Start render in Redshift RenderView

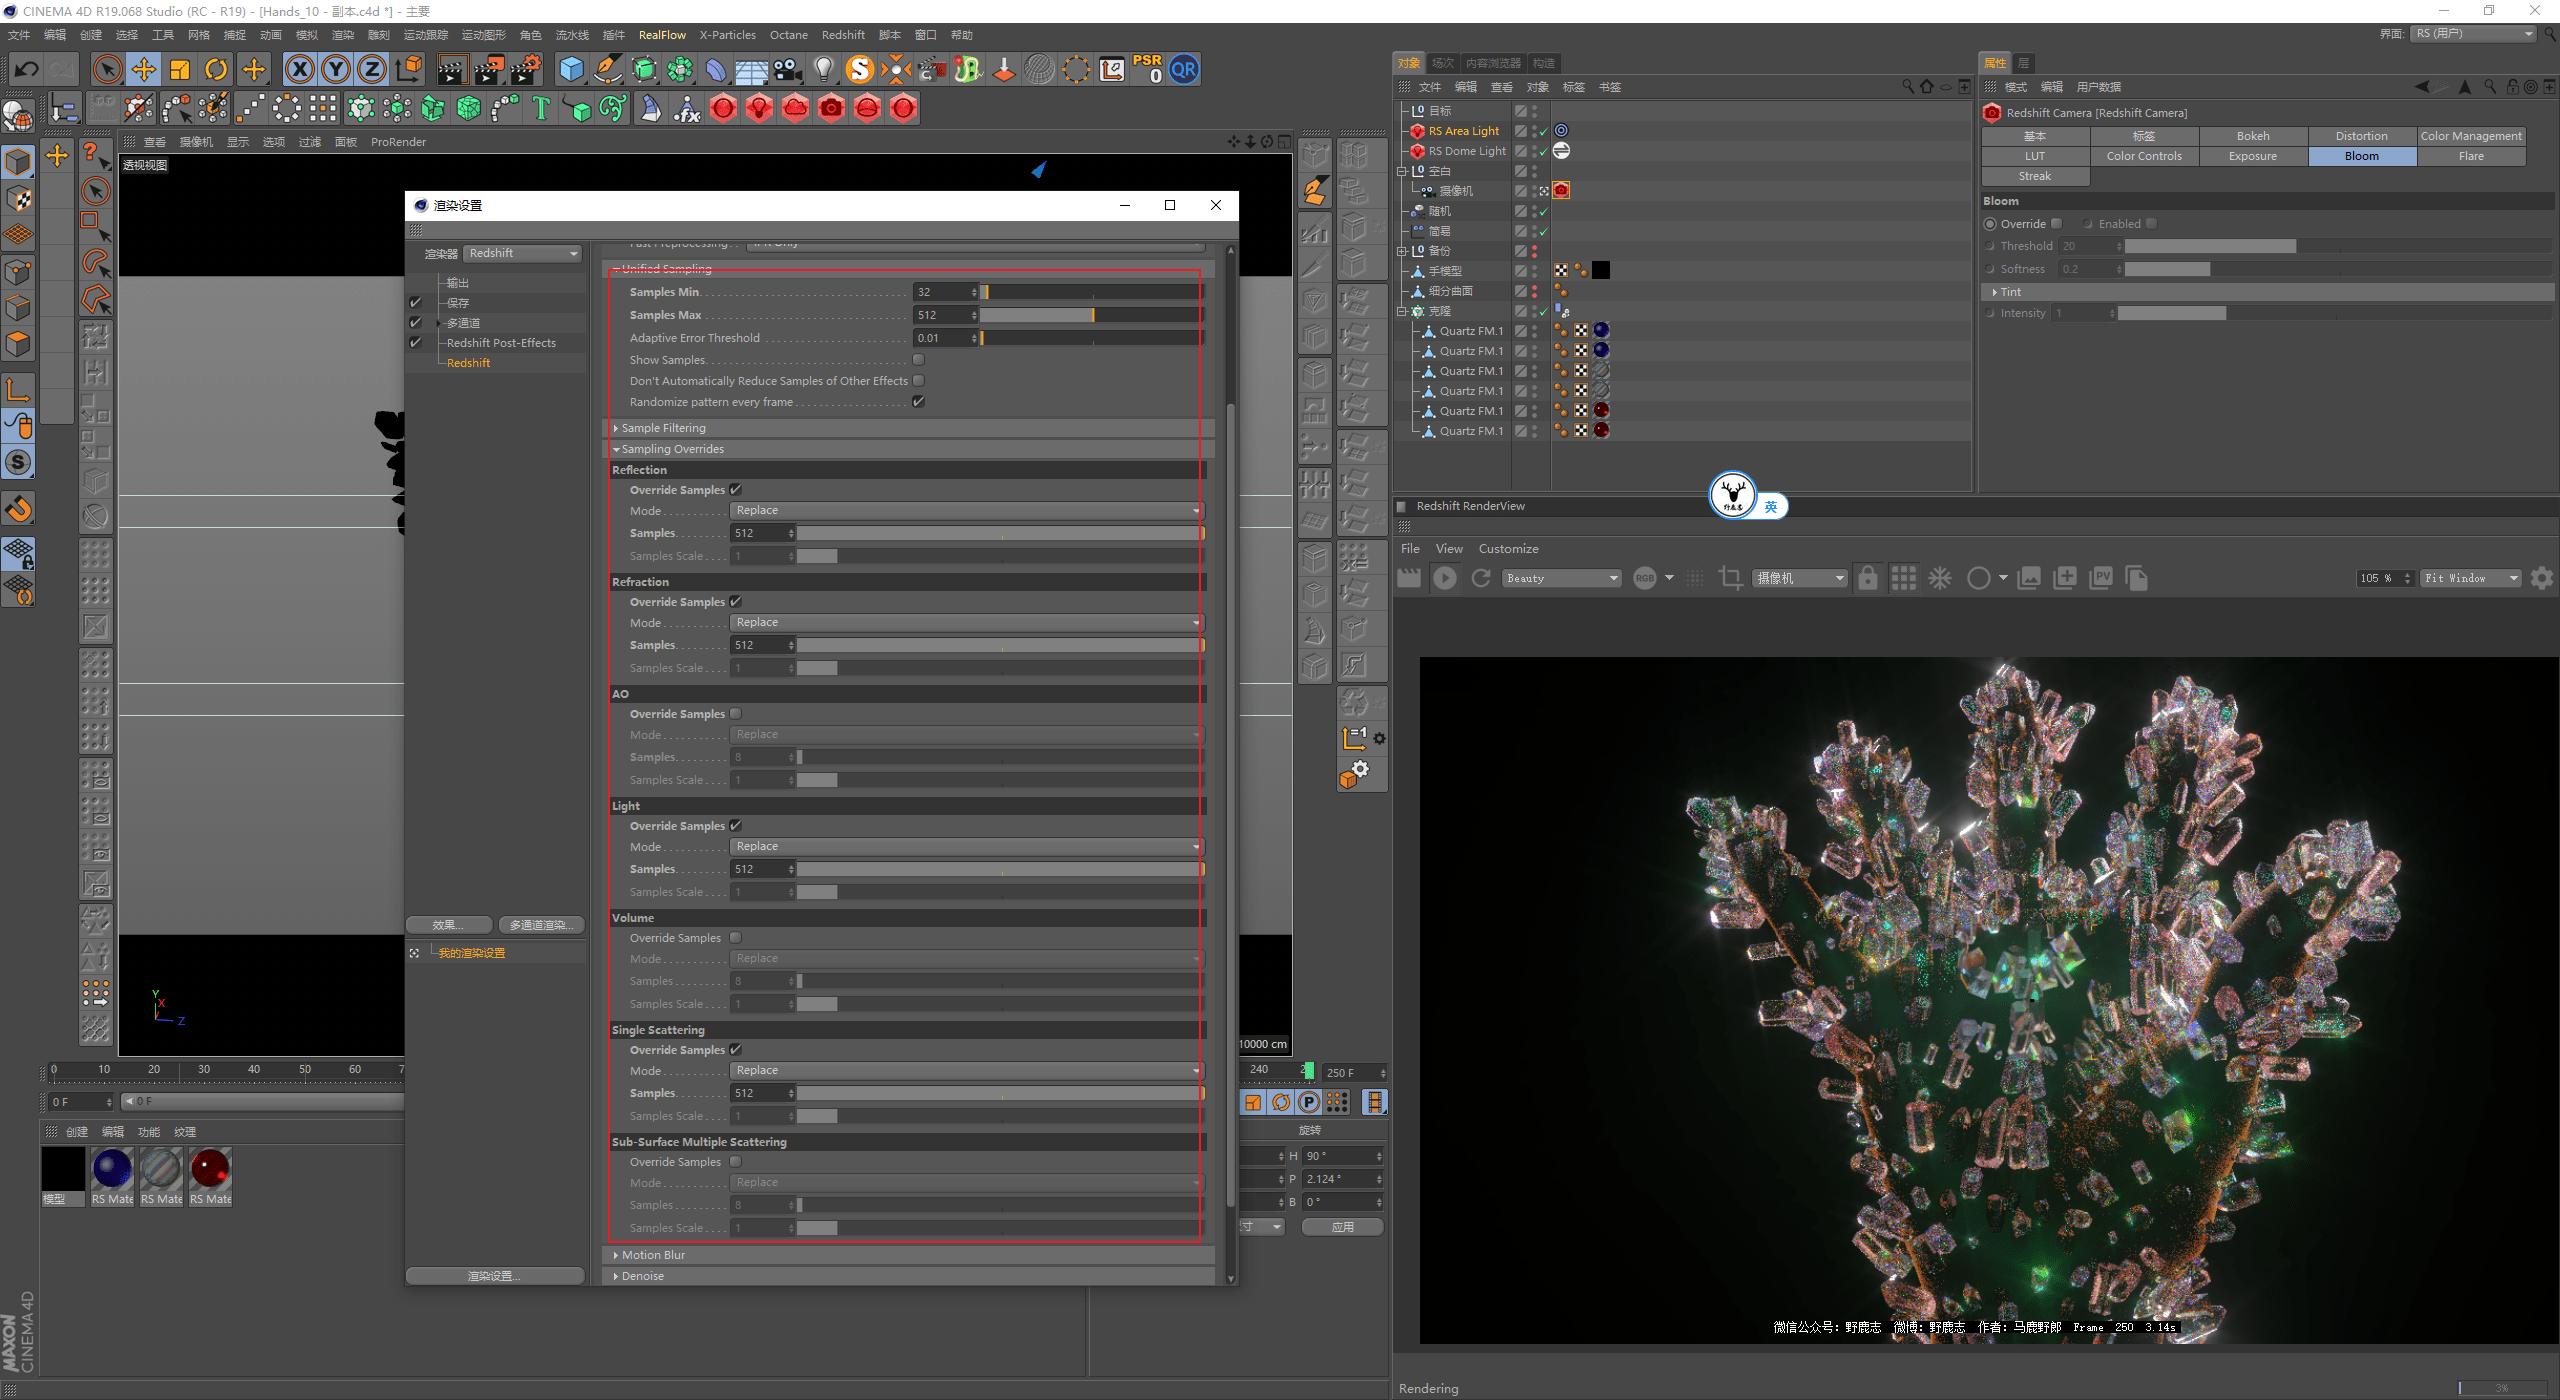pyautogui.click(x=1444, y=578)
